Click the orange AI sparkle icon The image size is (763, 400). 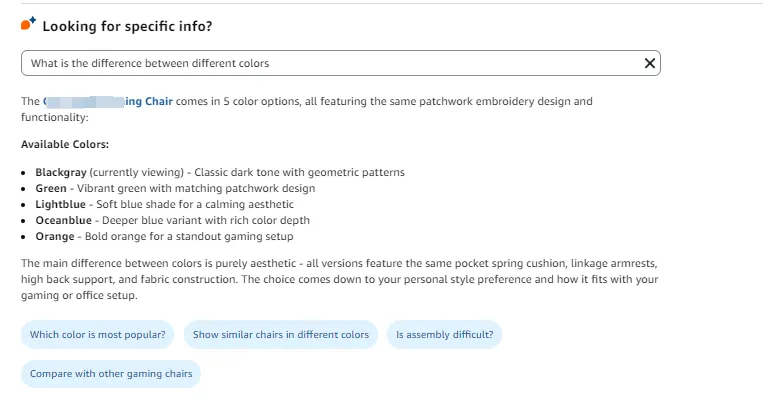pyautogui.click(x=28, y=24)
